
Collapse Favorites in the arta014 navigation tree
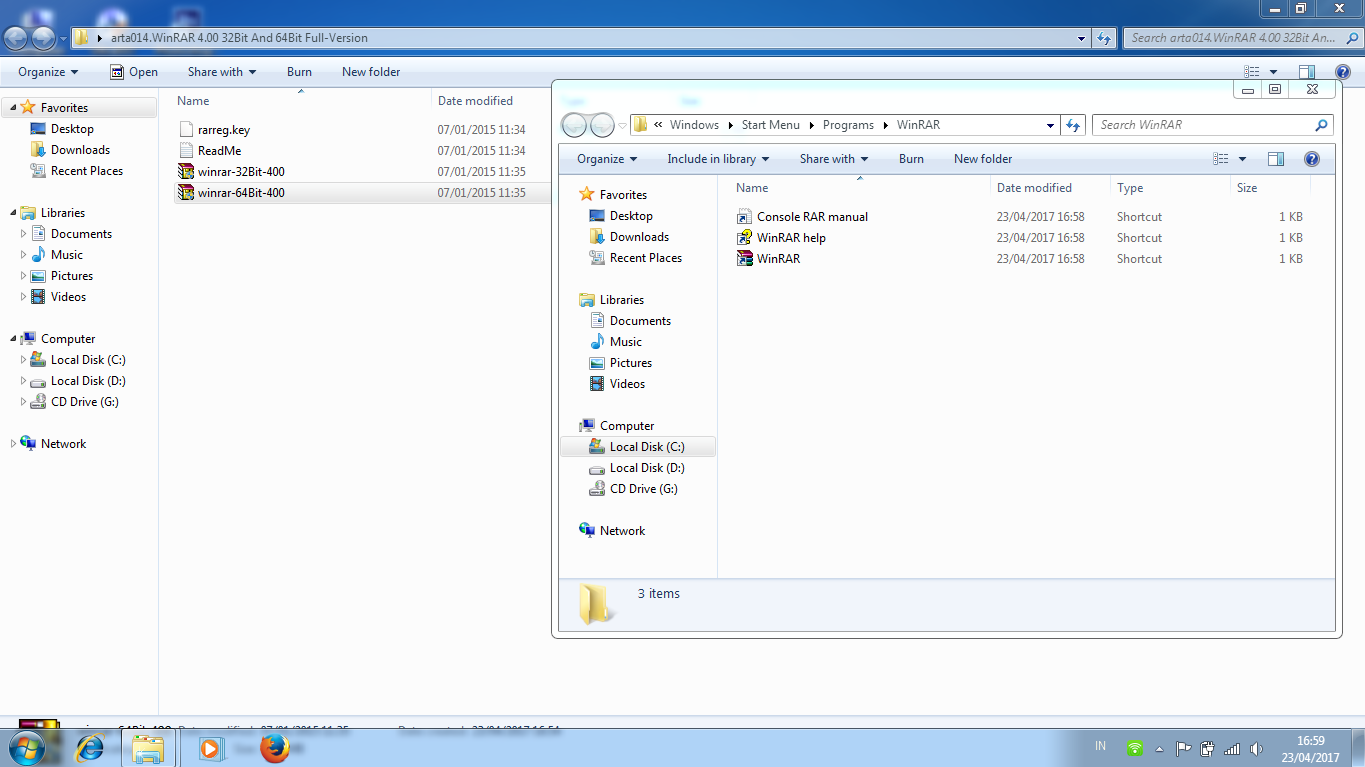click(13, 108)
